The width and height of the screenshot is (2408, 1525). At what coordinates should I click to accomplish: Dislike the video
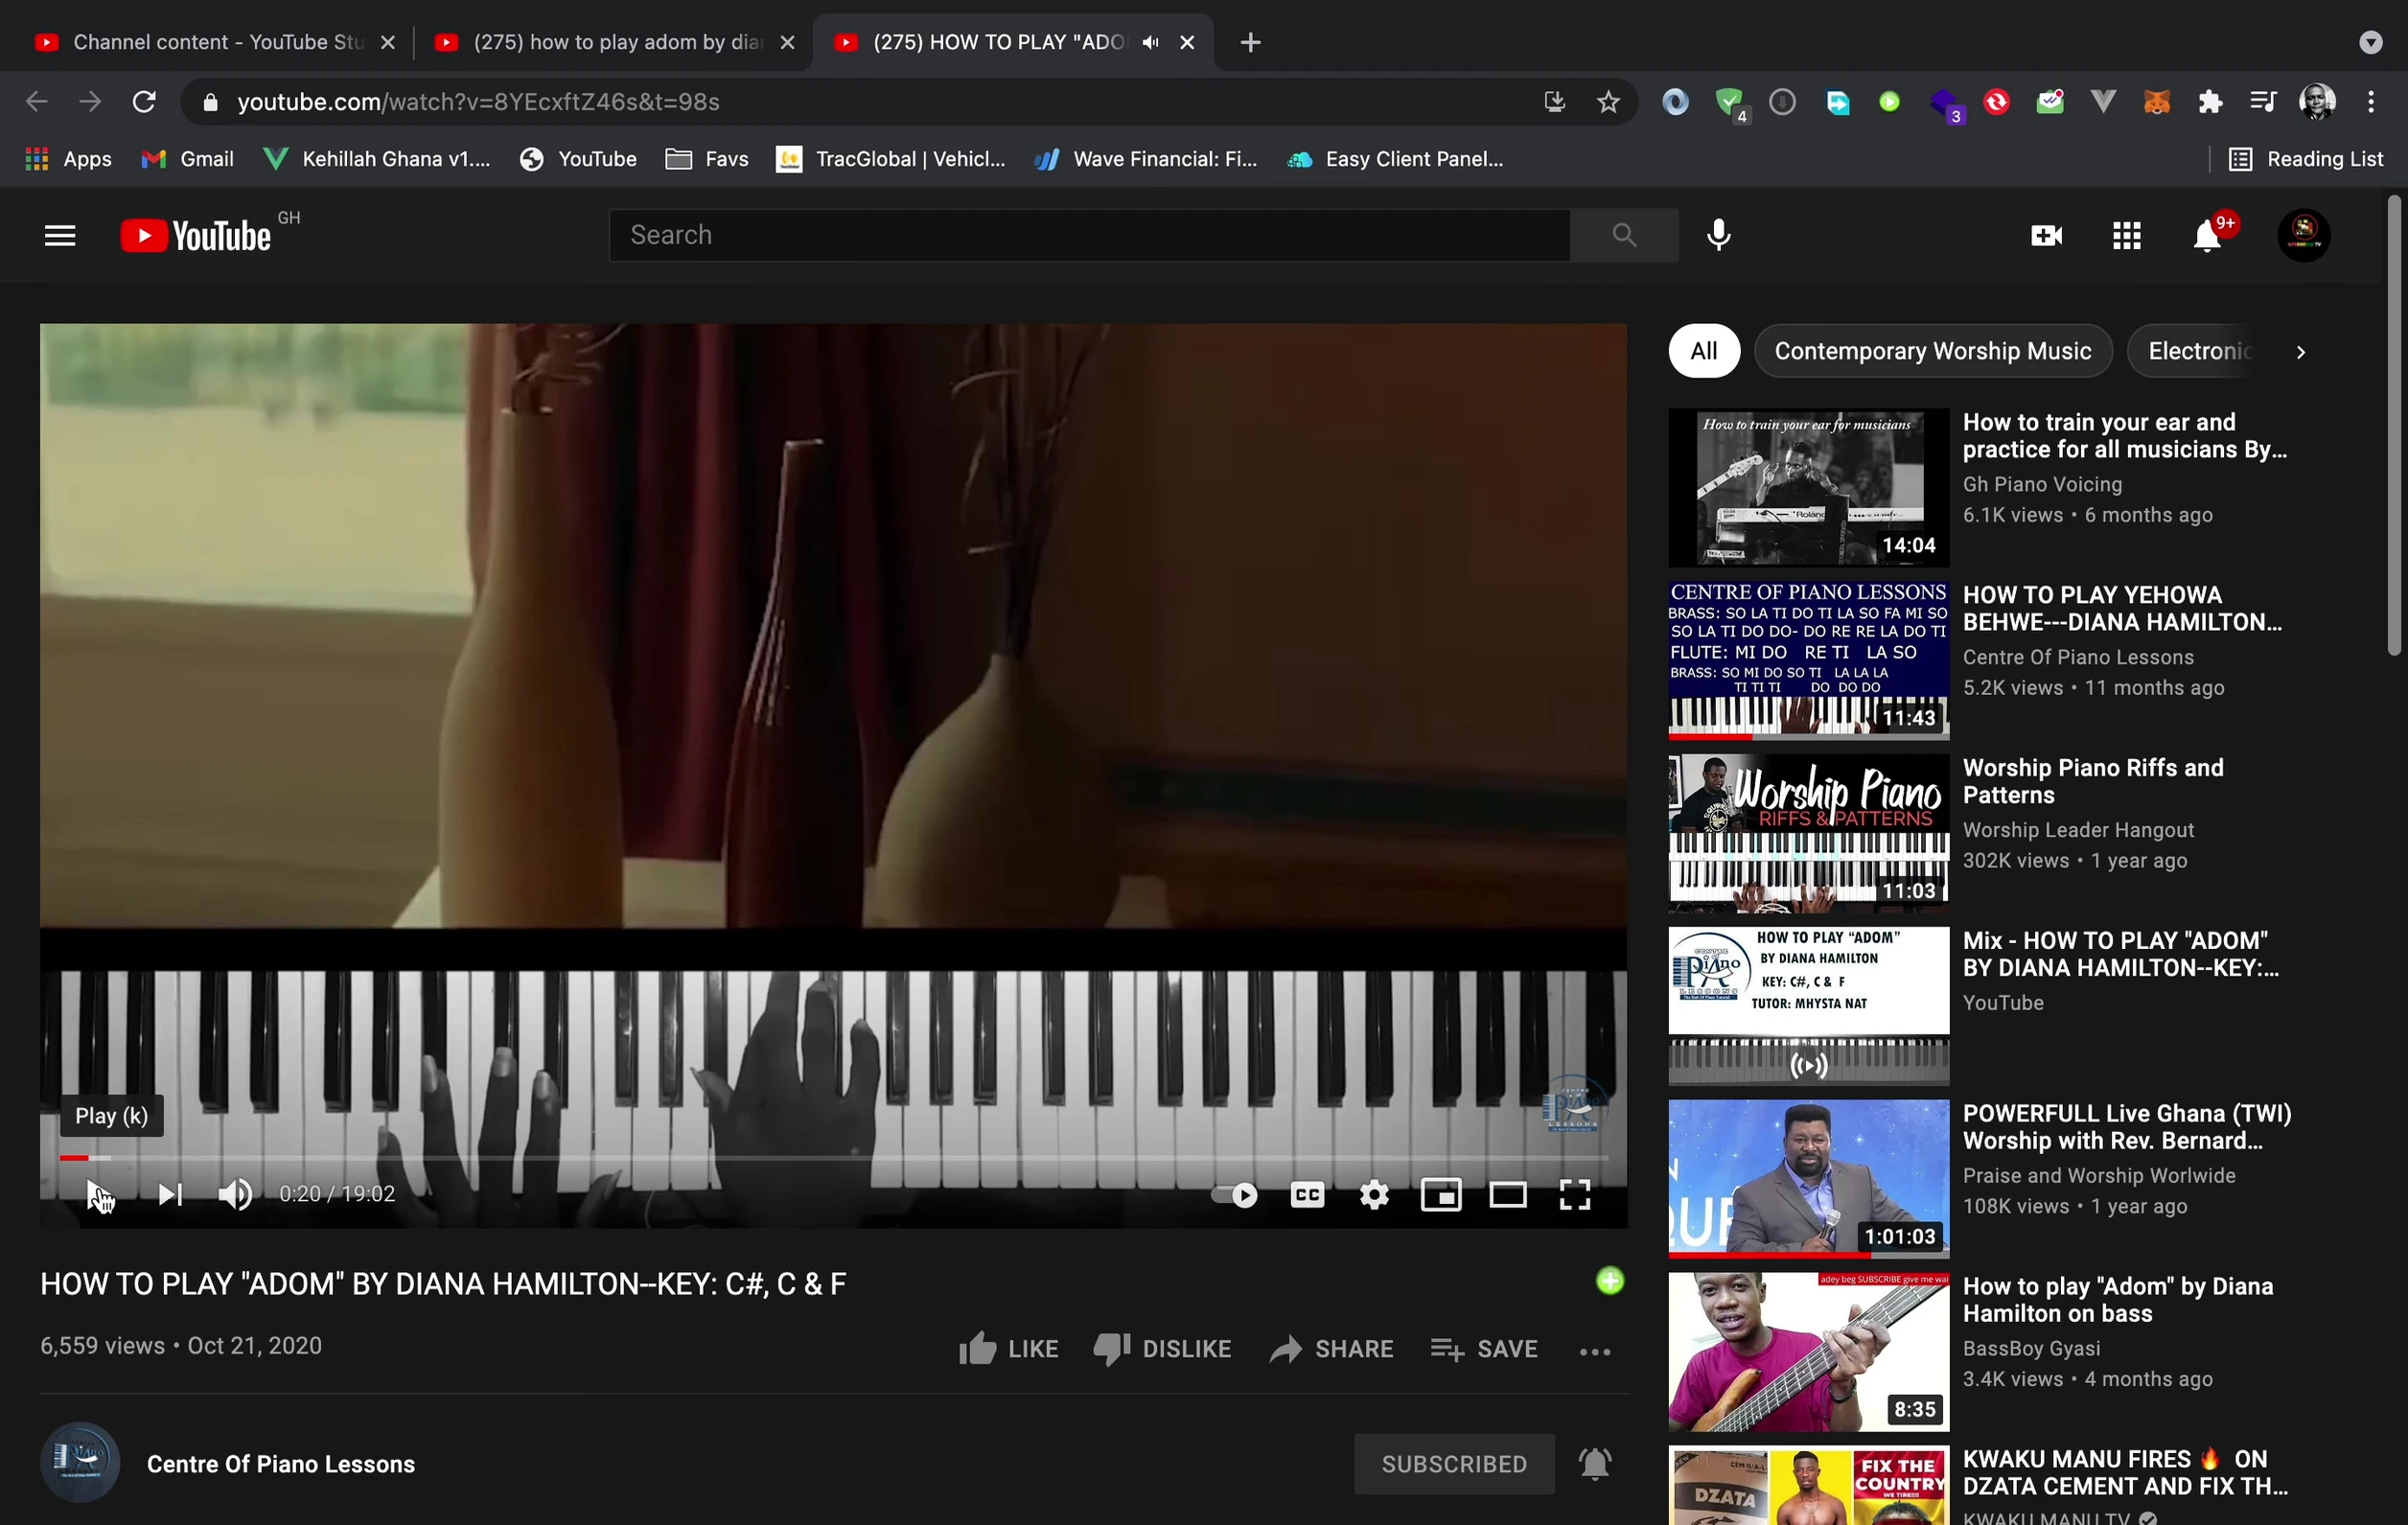(1162, 1349)
